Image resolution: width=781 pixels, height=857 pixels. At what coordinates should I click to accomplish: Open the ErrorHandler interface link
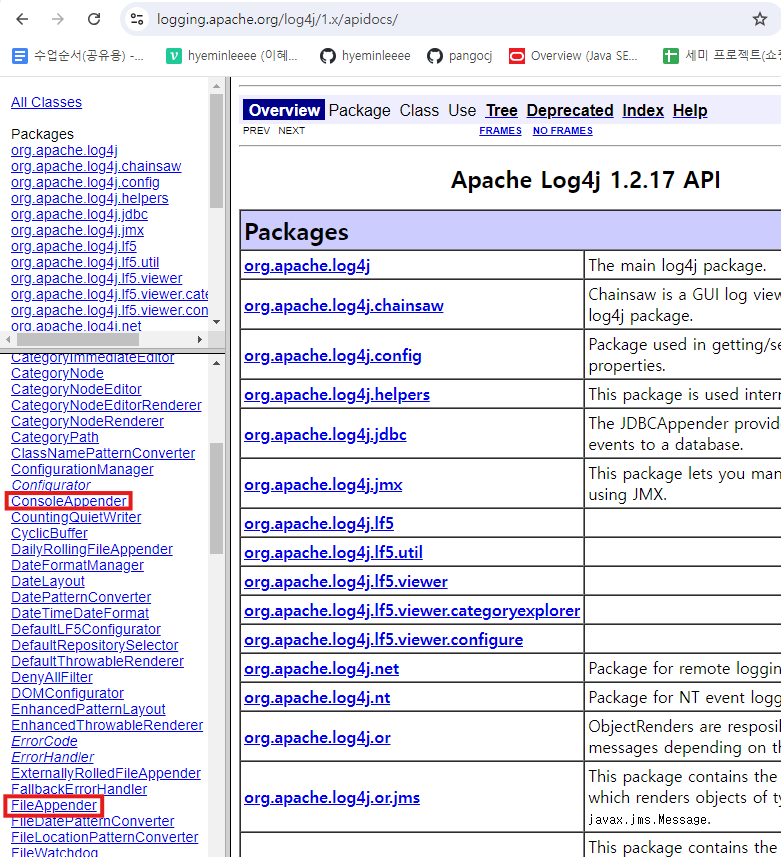pos(52,757)
